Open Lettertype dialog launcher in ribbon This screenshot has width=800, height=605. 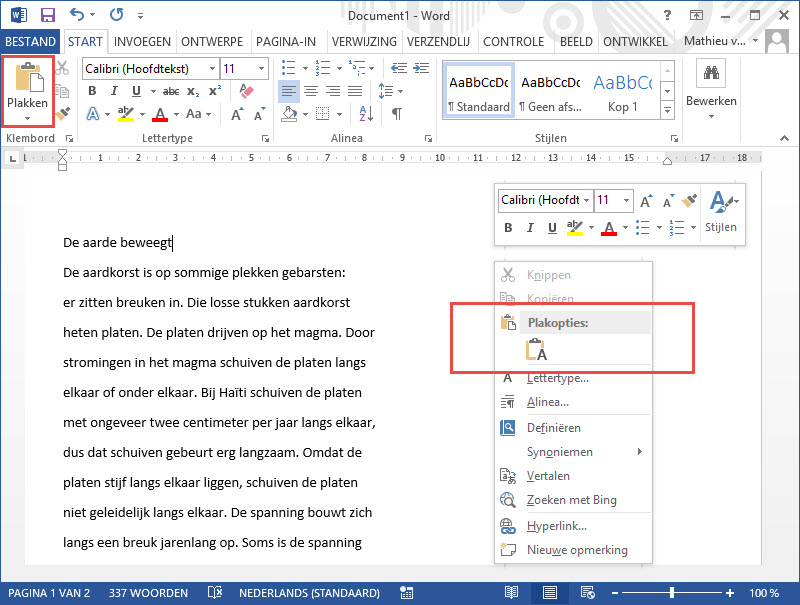(265, 138)
